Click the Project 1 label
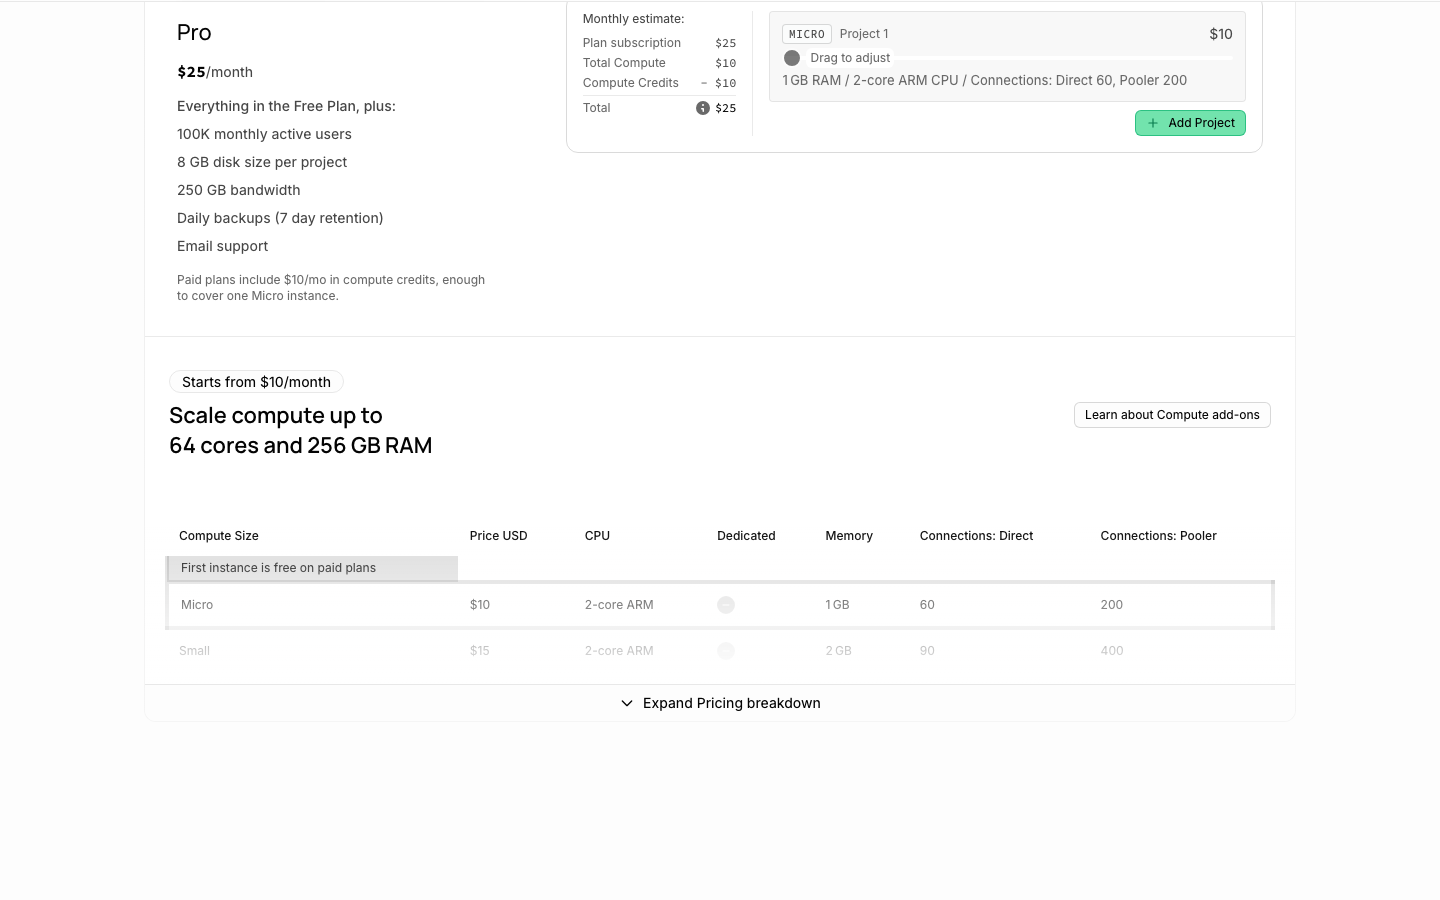 (864, 34)
